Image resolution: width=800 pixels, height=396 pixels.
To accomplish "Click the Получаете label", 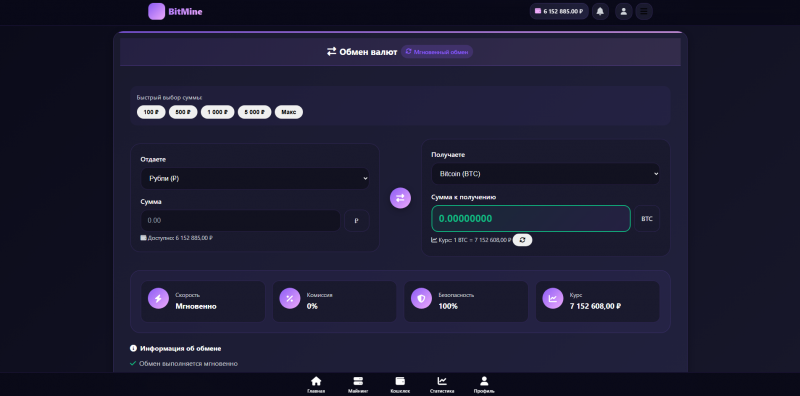I will point(448,155).
